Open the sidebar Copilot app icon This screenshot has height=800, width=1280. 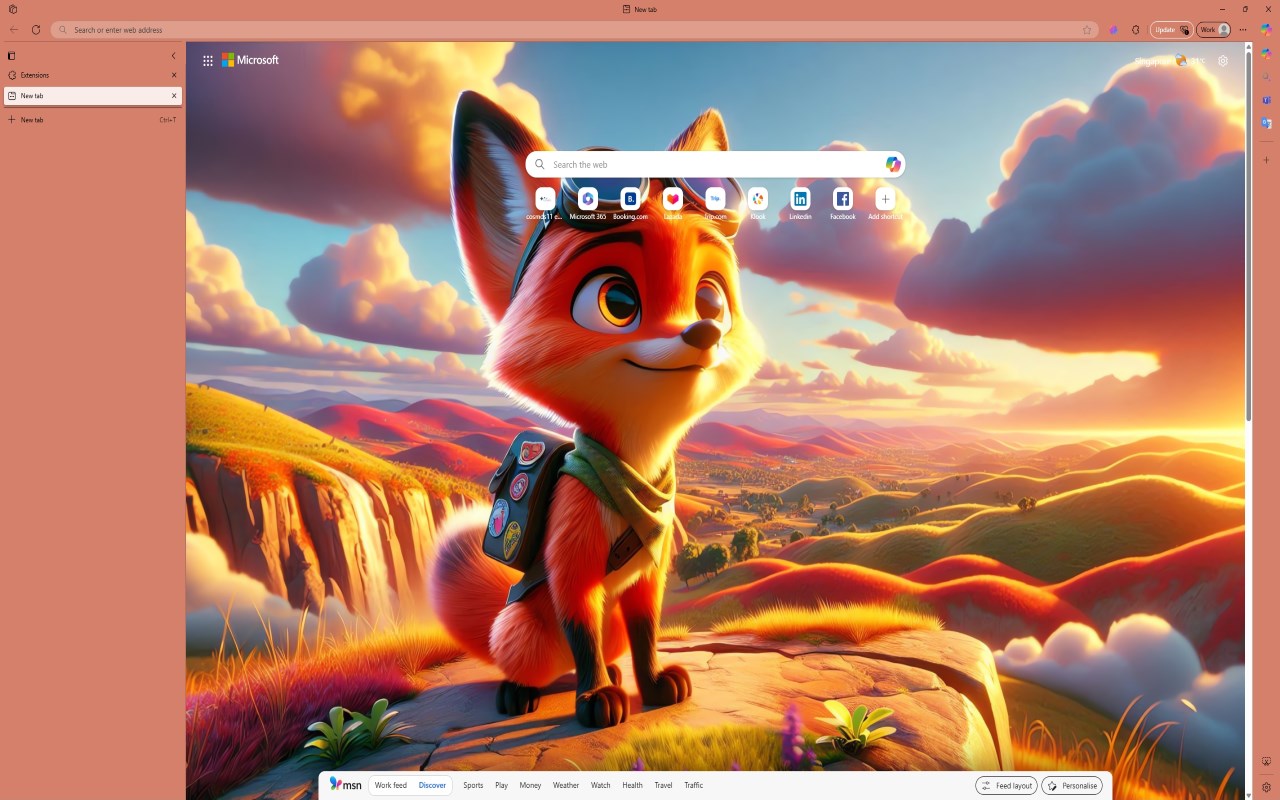1266,55
